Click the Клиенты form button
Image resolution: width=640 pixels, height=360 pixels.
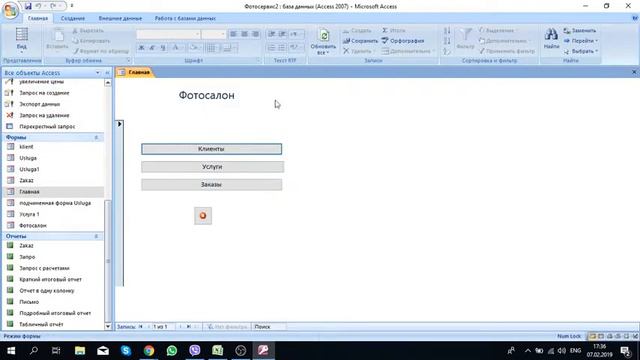click(211, 149)
